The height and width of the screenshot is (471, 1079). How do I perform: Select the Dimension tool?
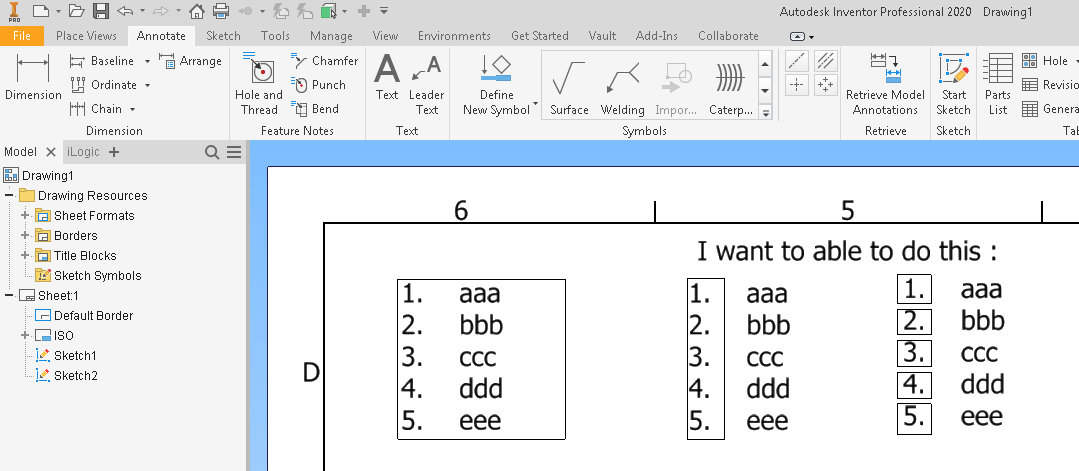tap(33, 78)
